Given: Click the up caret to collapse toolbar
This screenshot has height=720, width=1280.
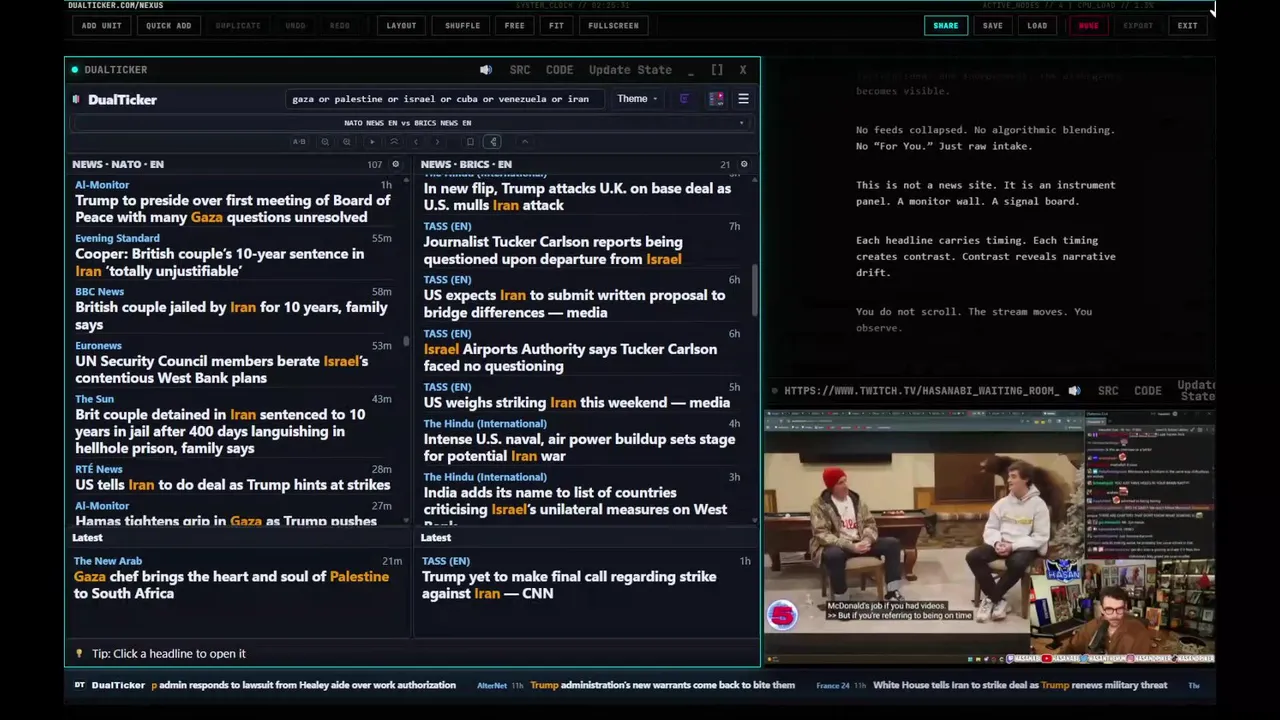Looking at the screenshot, I should pos(525,142).
